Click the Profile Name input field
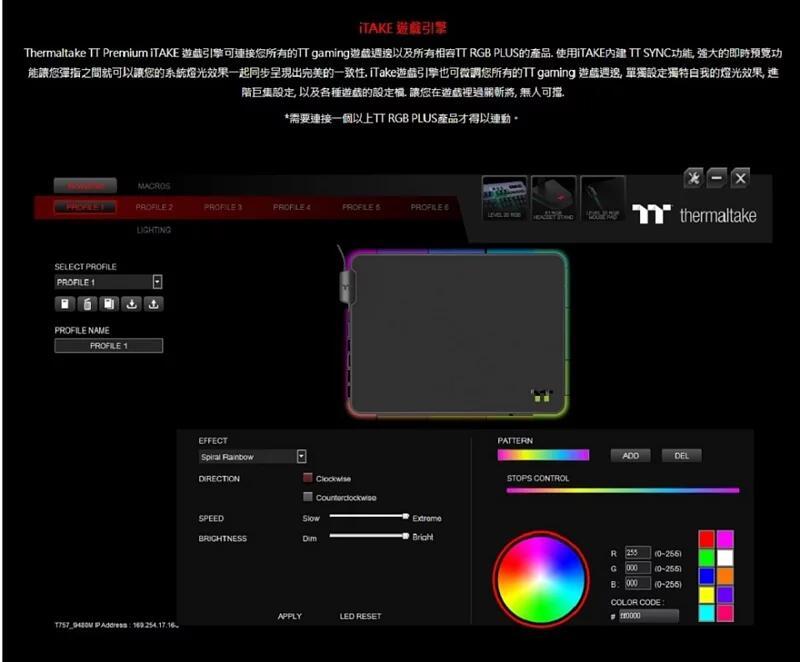 pos(108,346)
